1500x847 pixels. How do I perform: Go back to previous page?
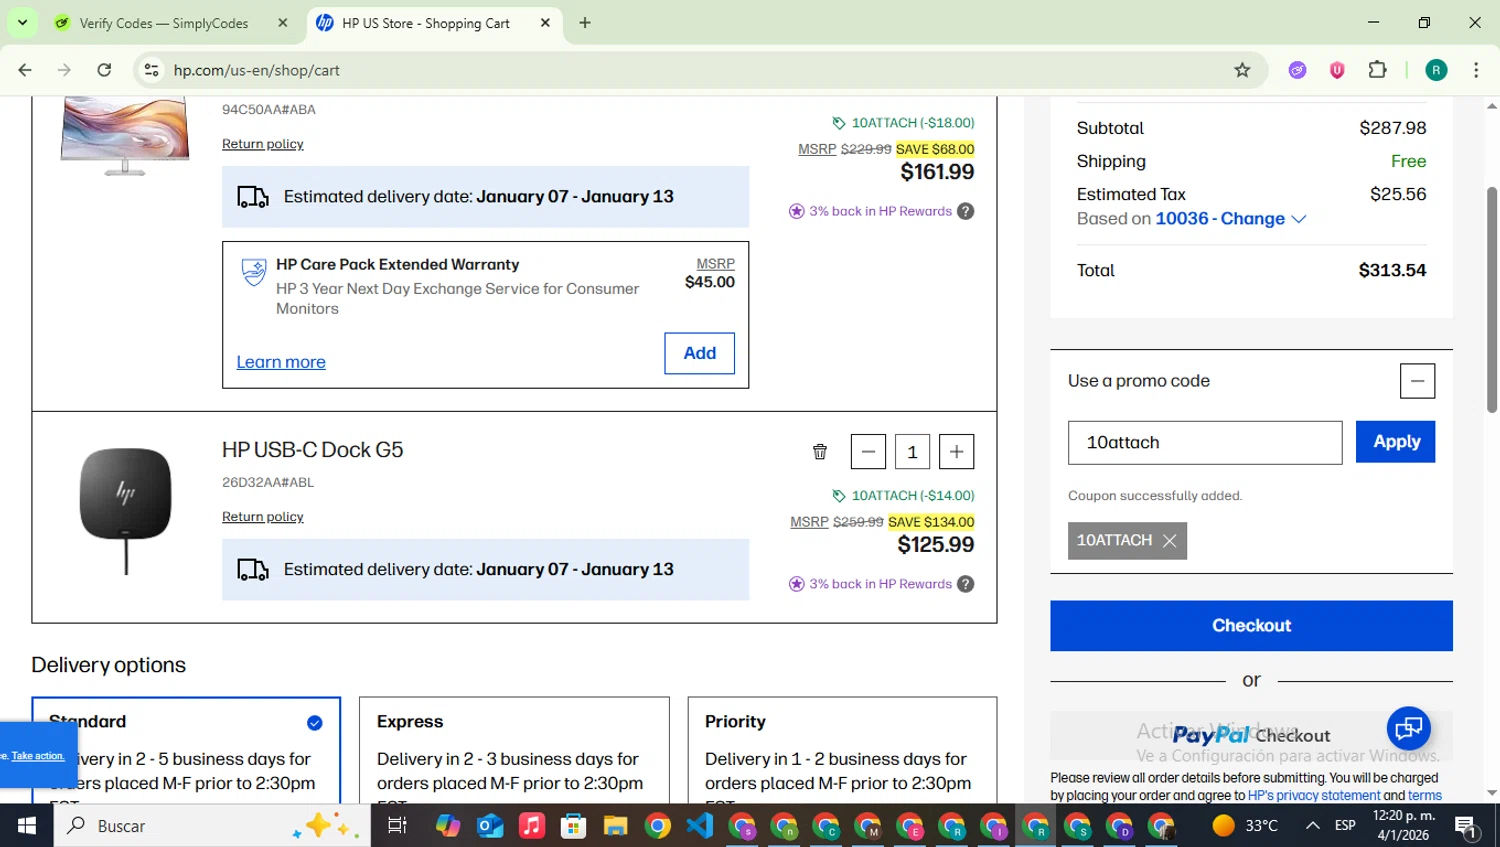[25, 70]
